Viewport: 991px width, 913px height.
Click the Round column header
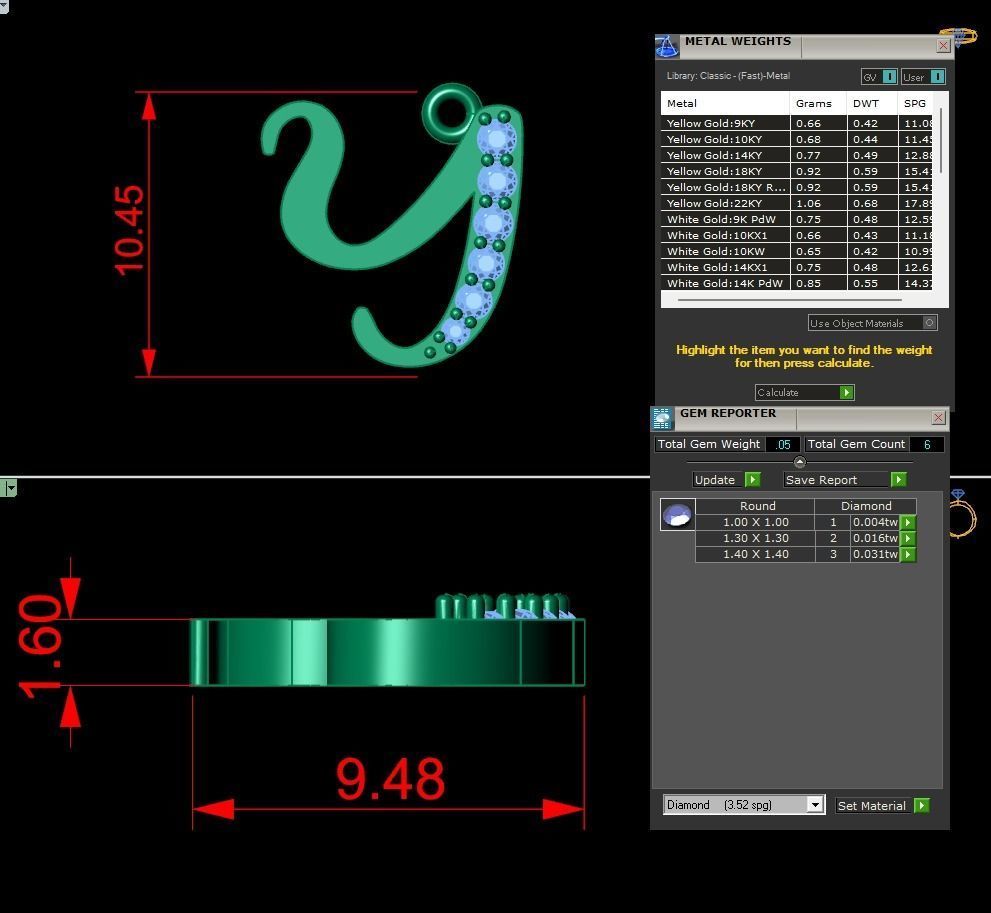757,505
